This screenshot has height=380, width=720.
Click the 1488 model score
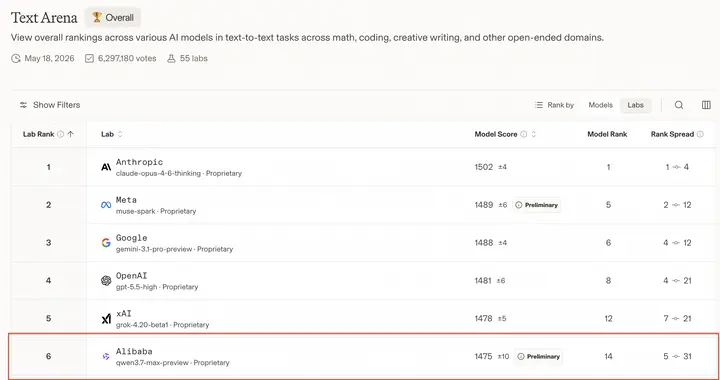click(x=484, y=243)
